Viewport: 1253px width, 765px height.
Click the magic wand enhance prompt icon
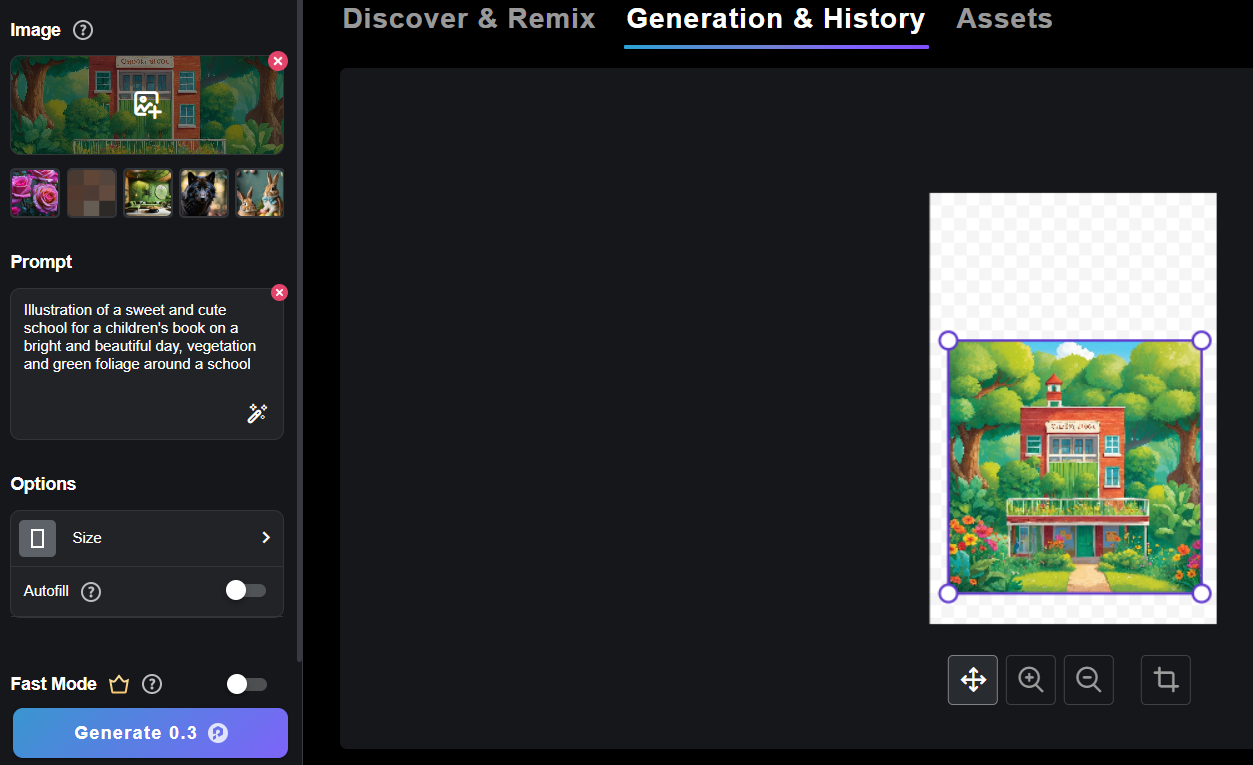[x=257, y=414]
